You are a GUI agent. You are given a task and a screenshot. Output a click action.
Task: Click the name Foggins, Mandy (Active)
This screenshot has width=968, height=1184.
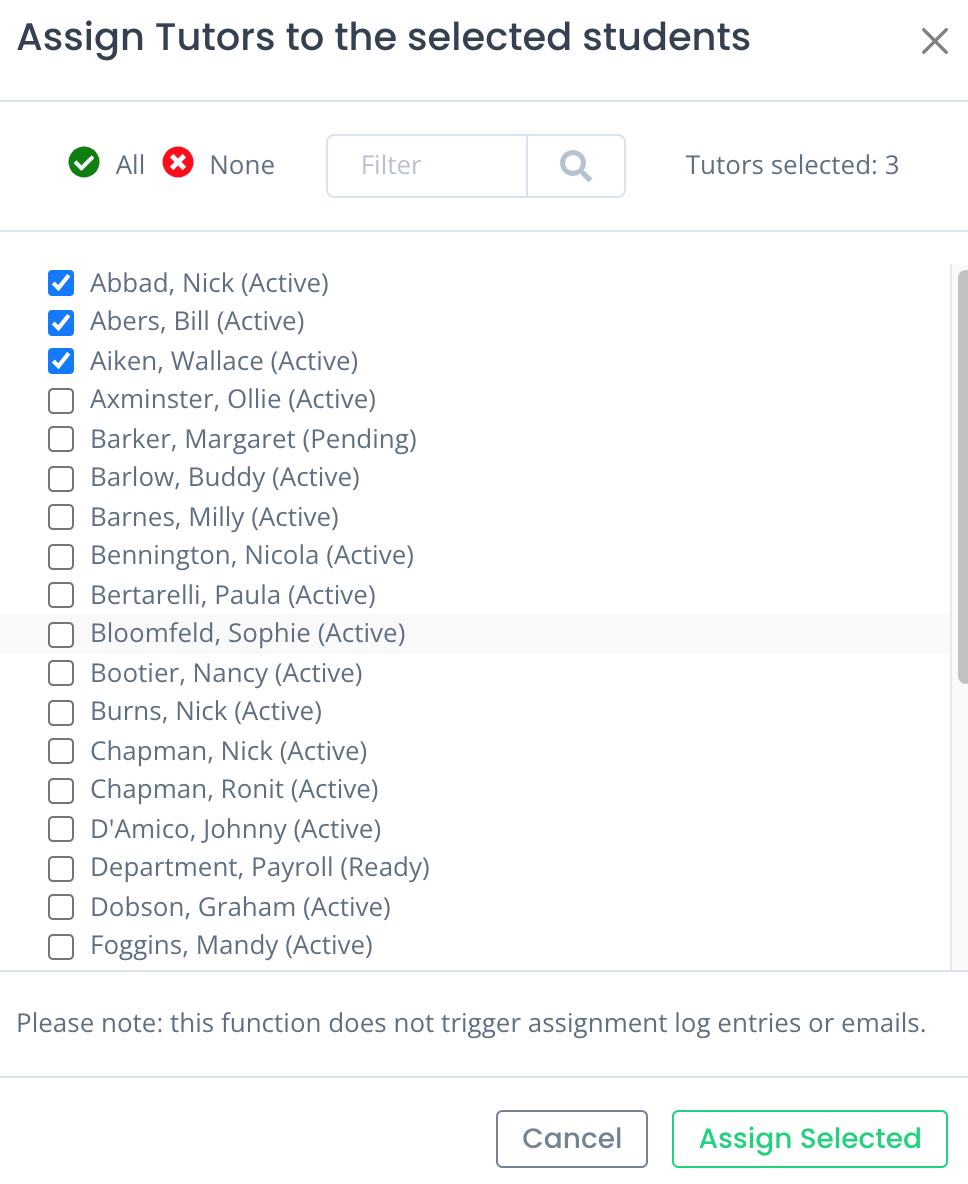(232, 945)
